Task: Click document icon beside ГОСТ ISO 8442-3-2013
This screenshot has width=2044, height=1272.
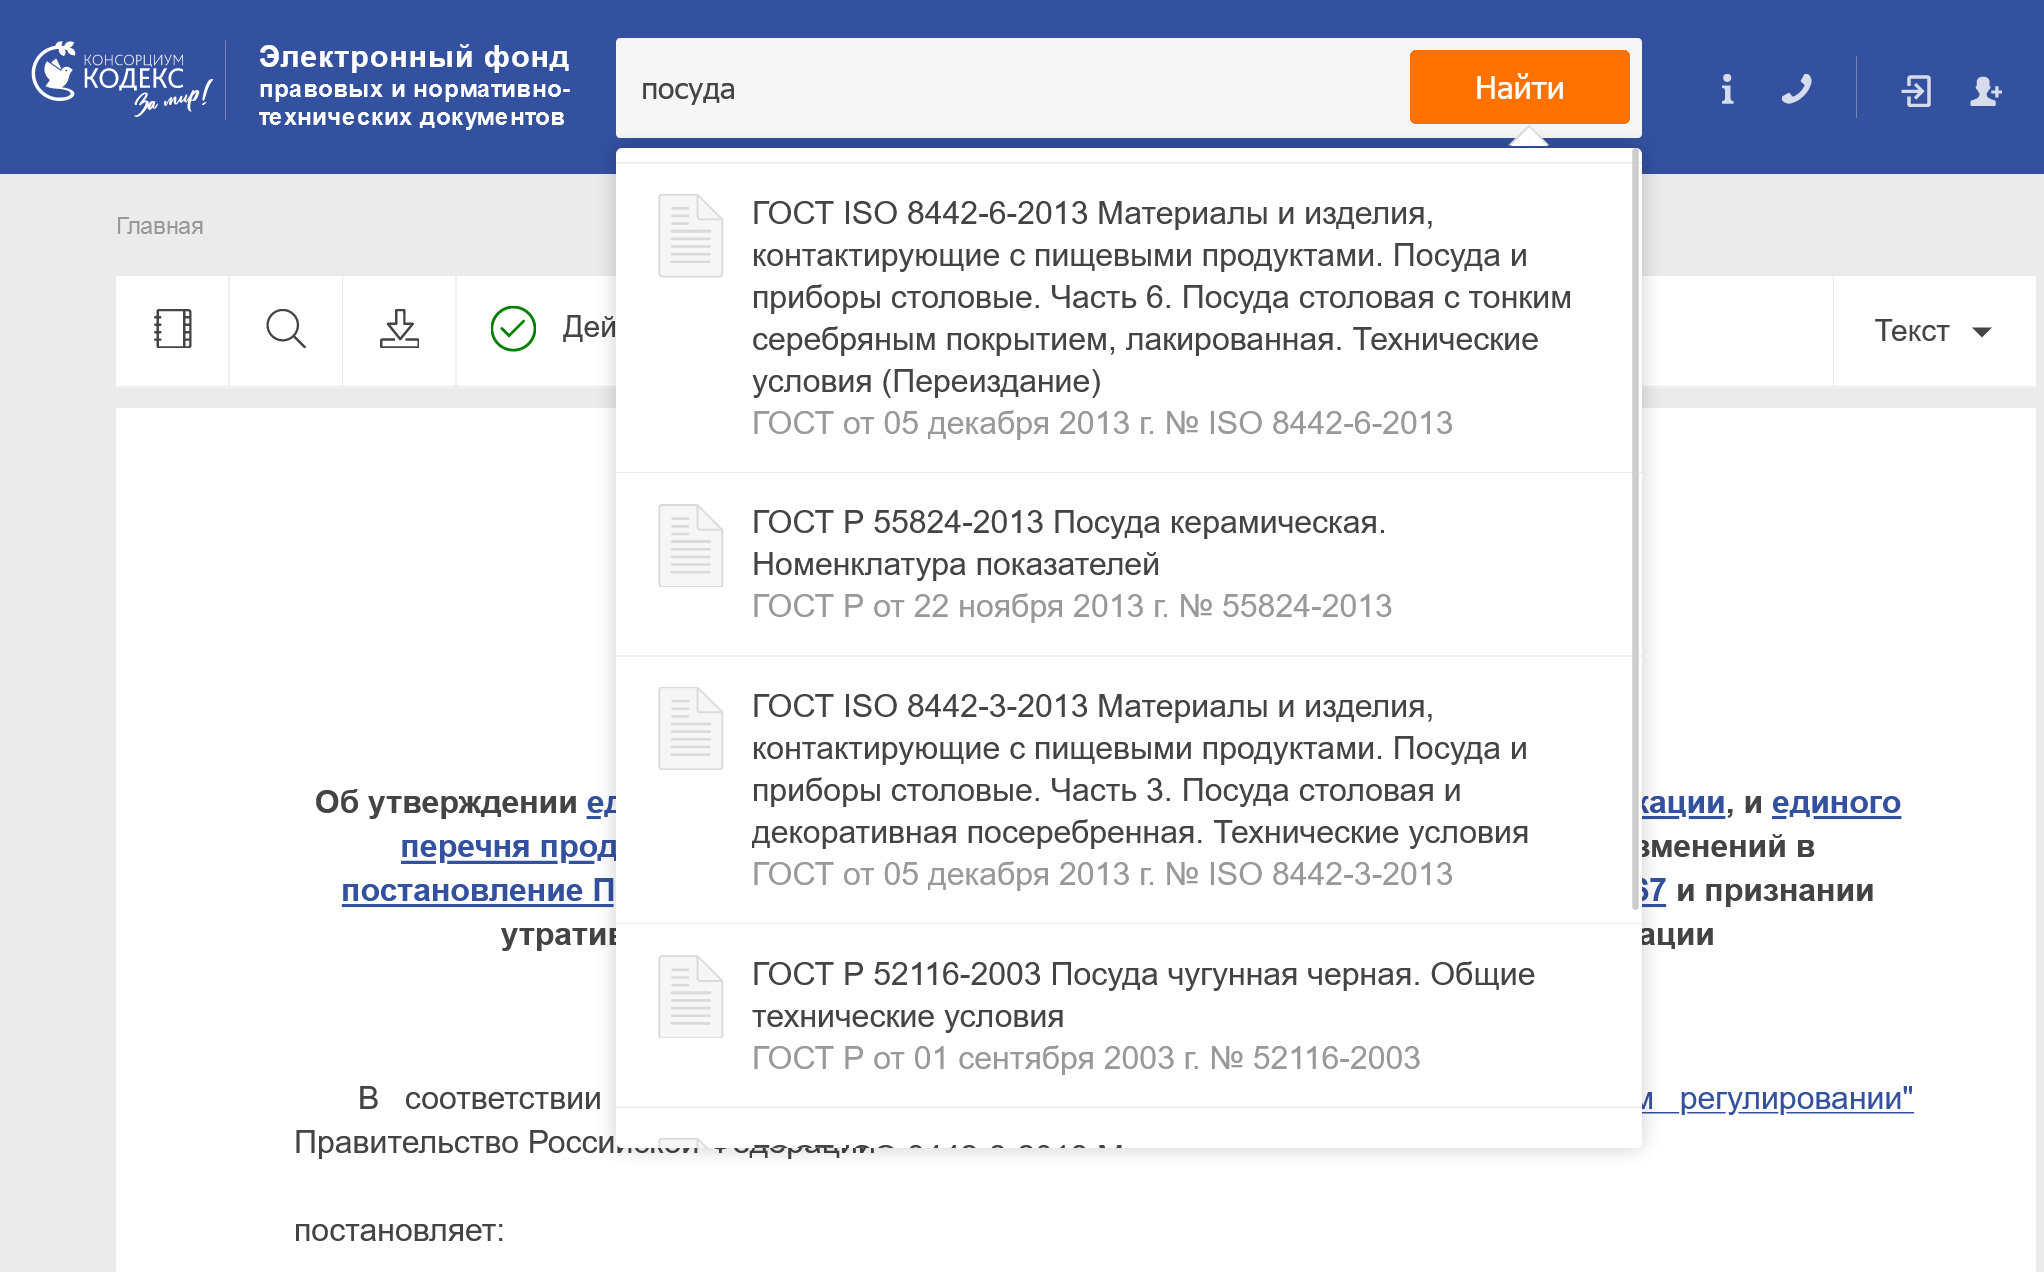Action: (690, 729)
